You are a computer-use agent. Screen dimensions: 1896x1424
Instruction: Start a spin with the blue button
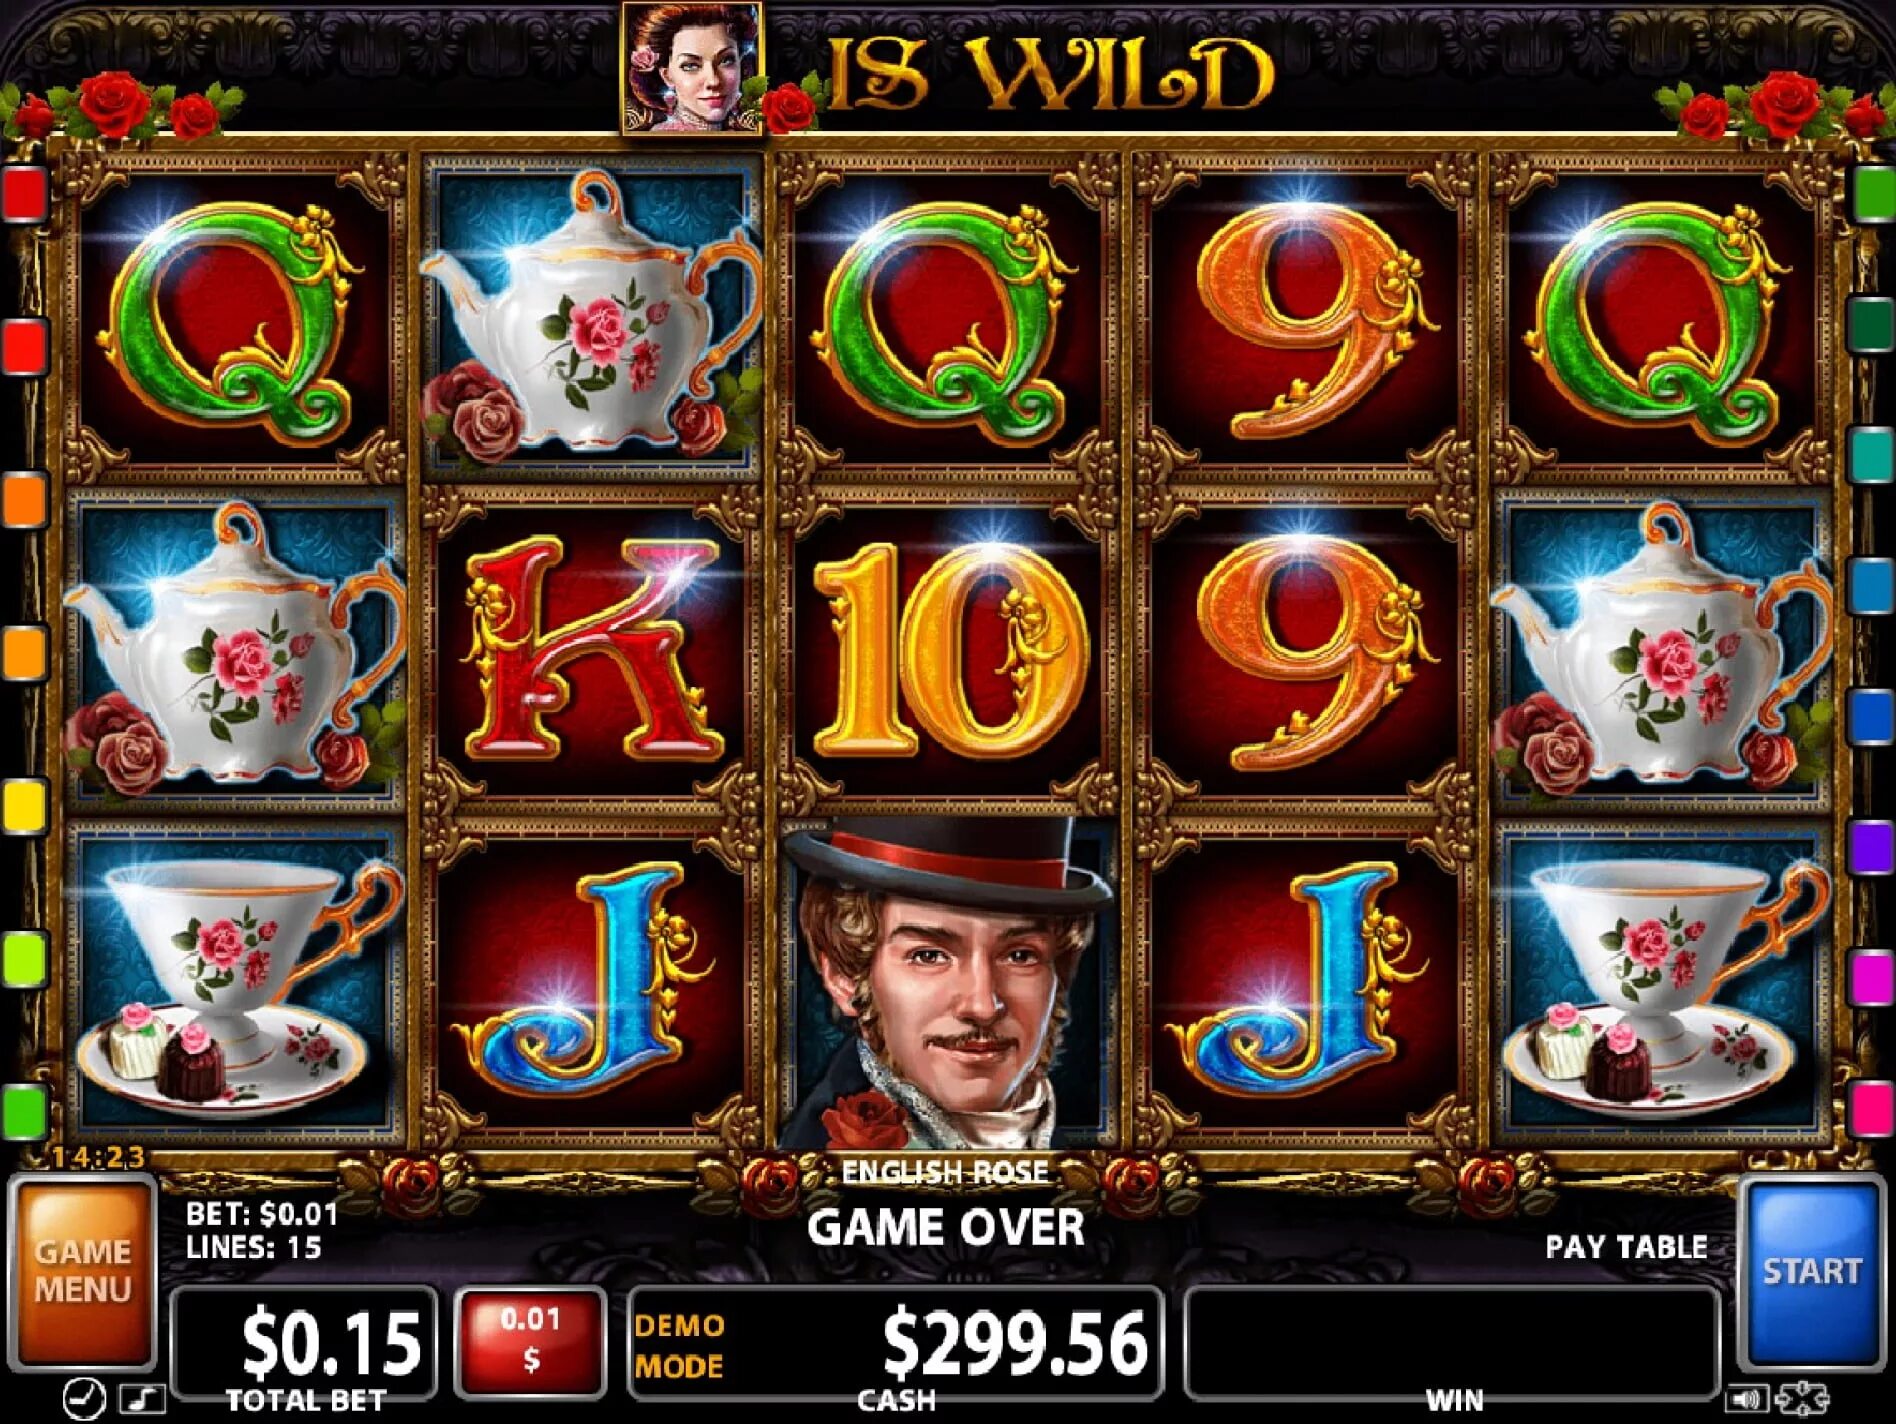click(1811, 1272)
